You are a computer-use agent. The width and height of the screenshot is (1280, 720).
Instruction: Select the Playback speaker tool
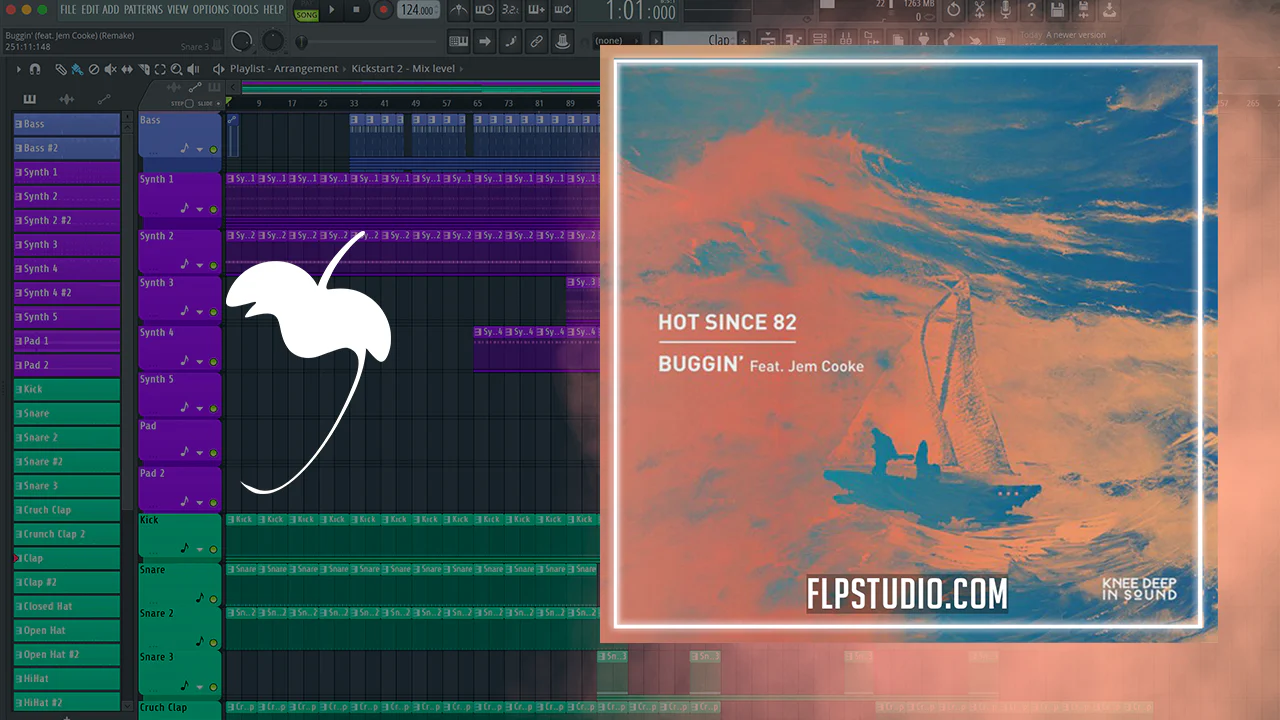[x=193, y=69]
